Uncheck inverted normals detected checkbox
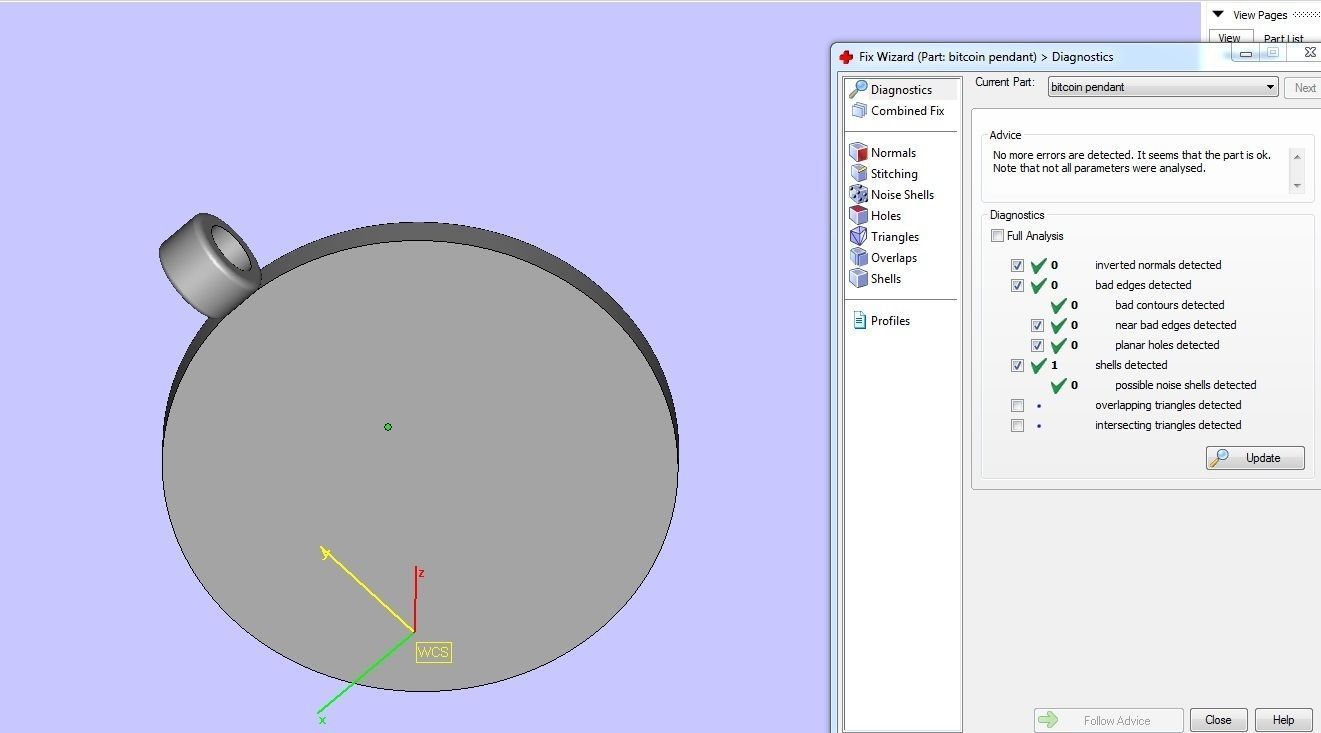 tap(1017, 265)
